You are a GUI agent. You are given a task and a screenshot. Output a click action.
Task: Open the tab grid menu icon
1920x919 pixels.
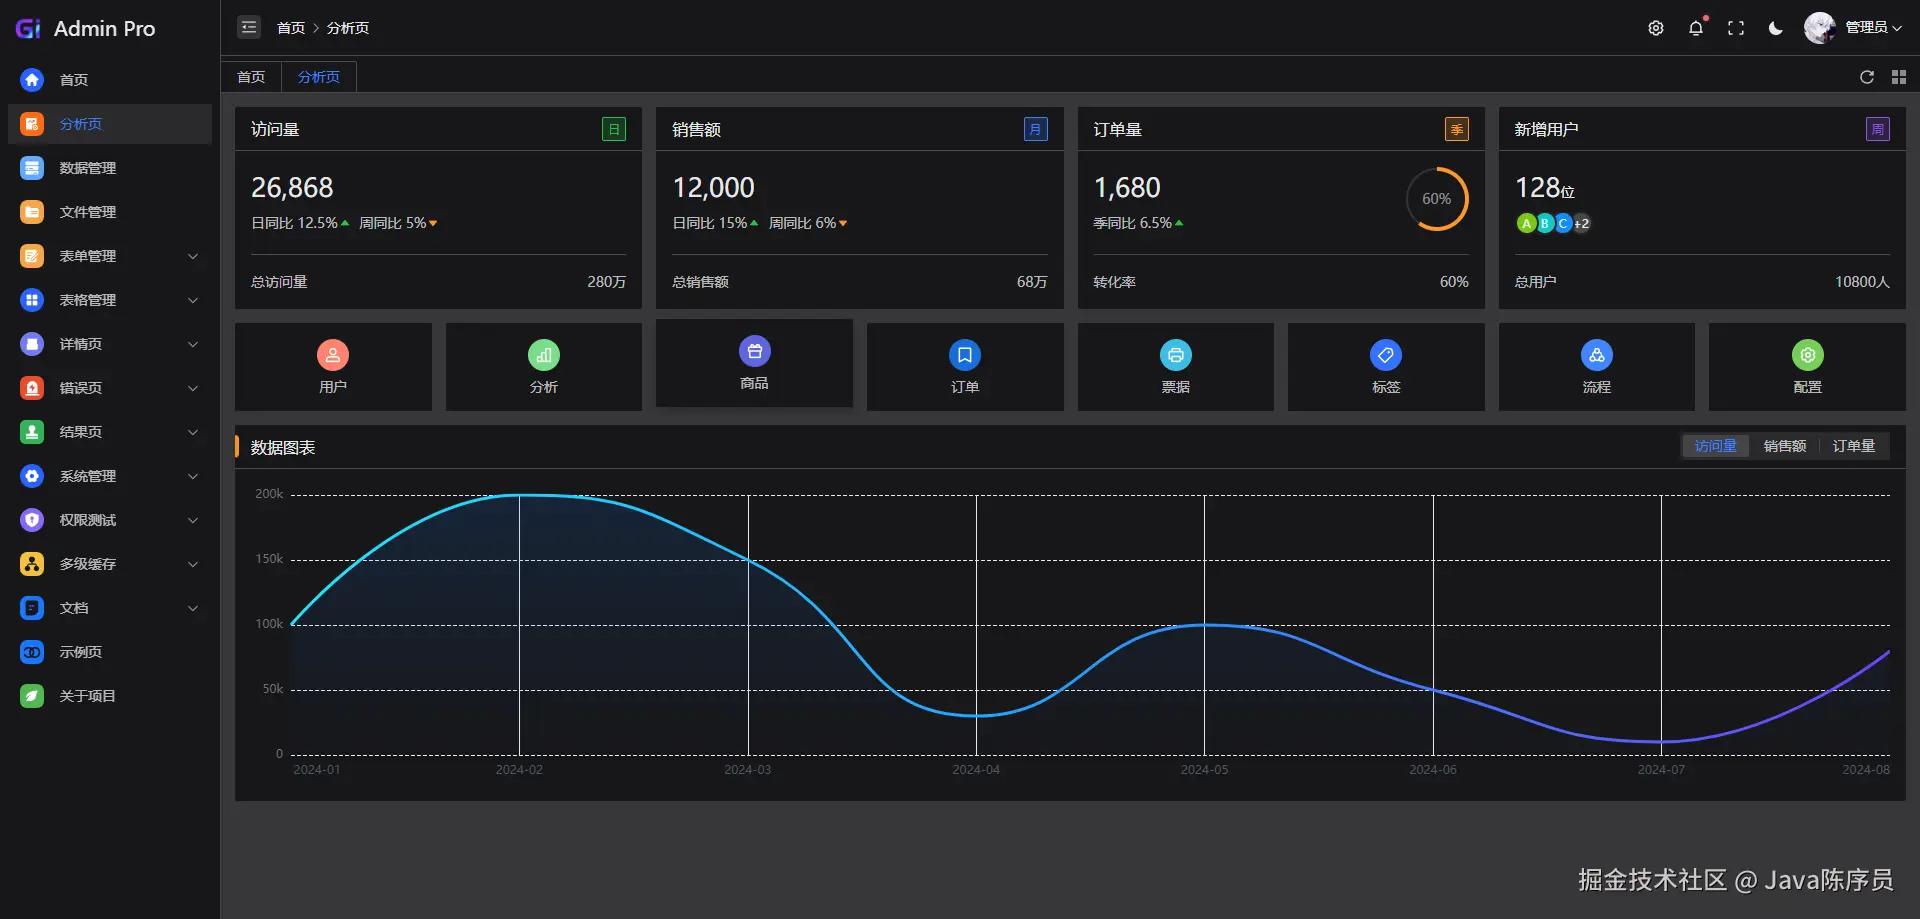(x=1899, y=77)
